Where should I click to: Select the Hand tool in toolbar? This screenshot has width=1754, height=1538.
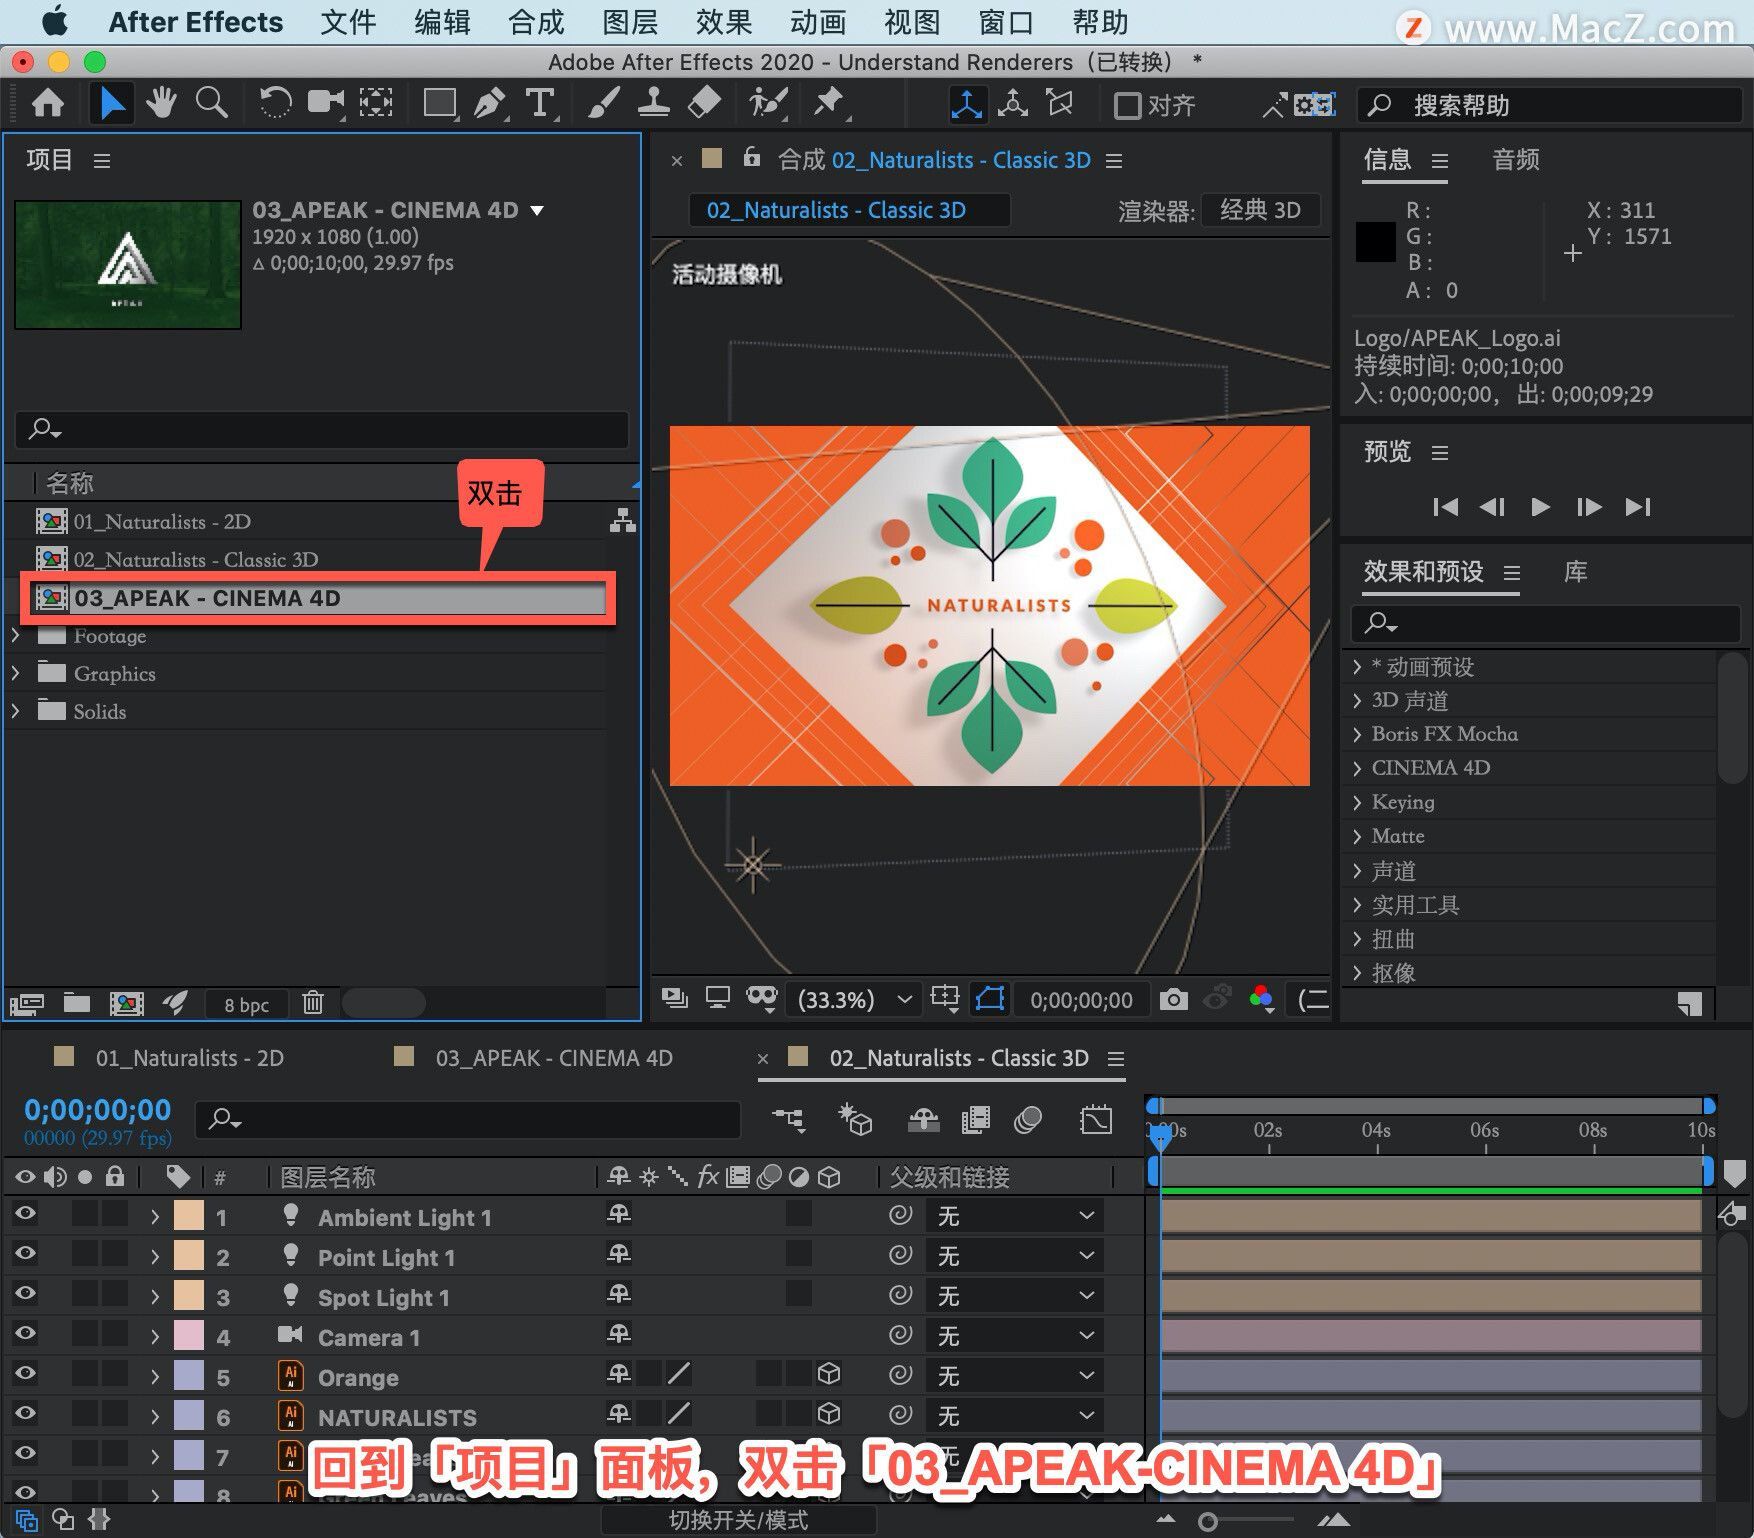[160, 102]
